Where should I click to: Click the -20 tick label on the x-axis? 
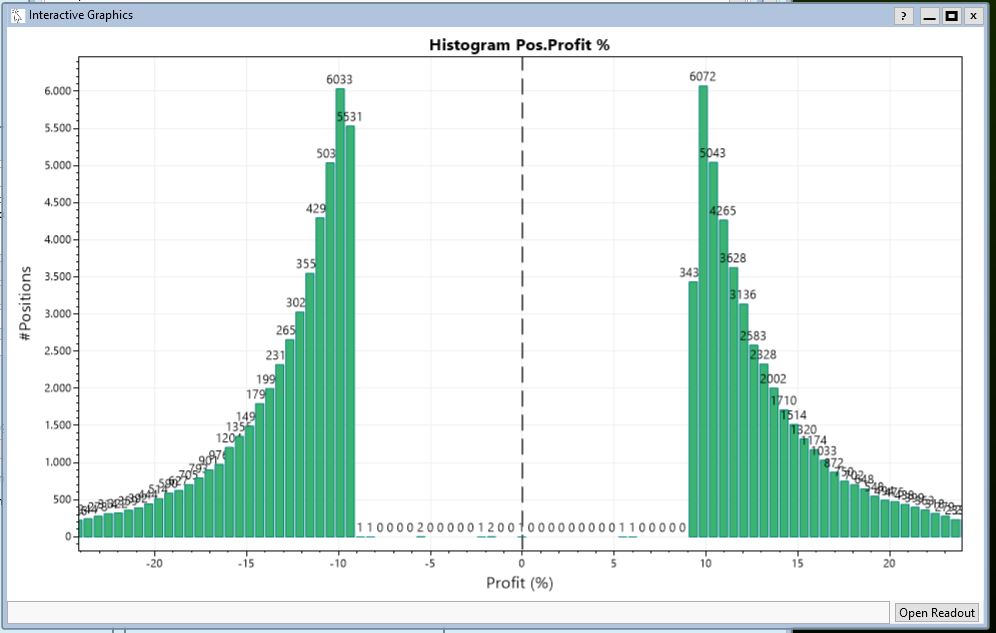[155, 563]
